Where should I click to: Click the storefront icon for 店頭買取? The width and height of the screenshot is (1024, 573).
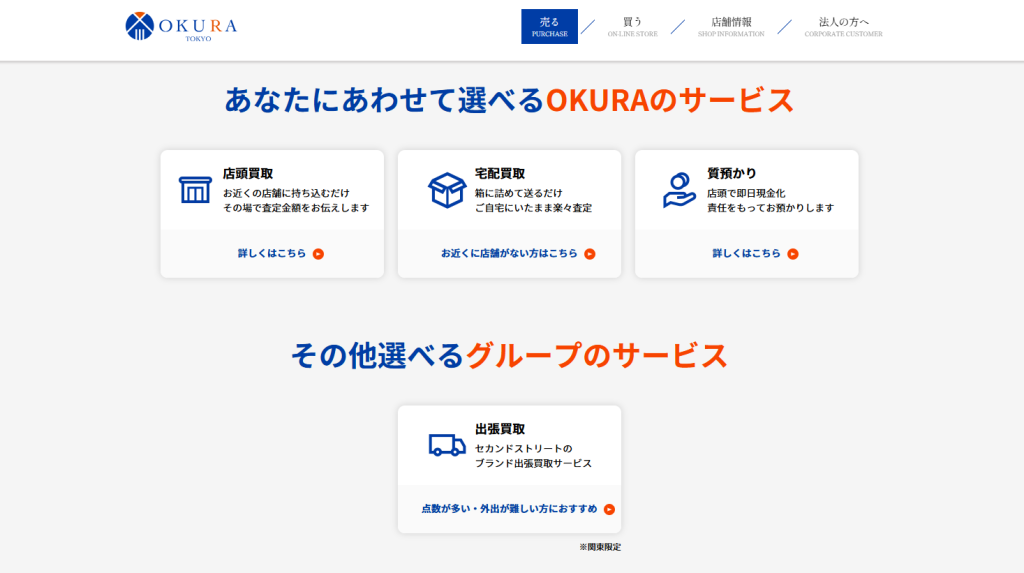click(195, 189)
